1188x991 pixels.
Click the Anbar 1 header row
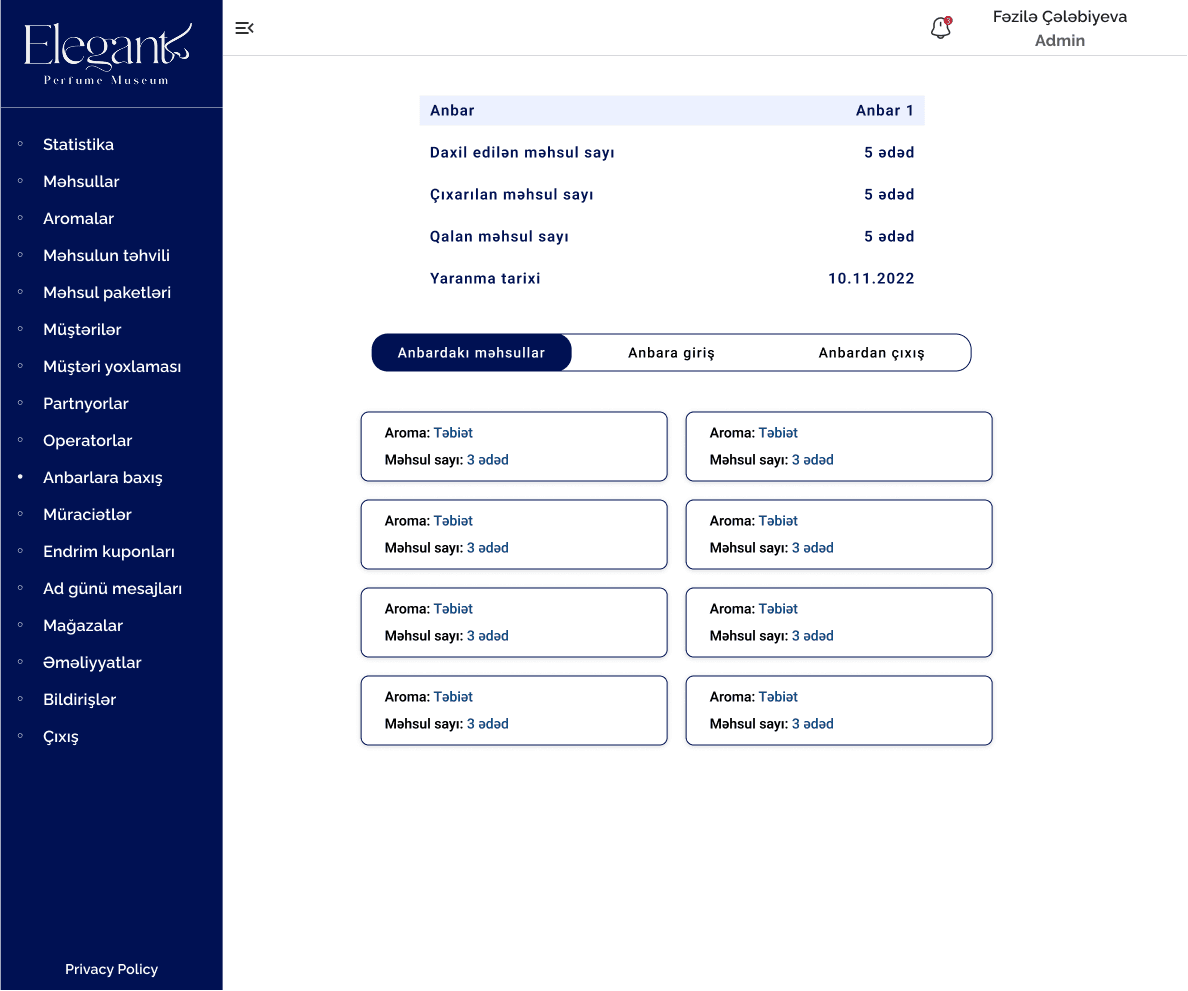(x=672, y=111)
